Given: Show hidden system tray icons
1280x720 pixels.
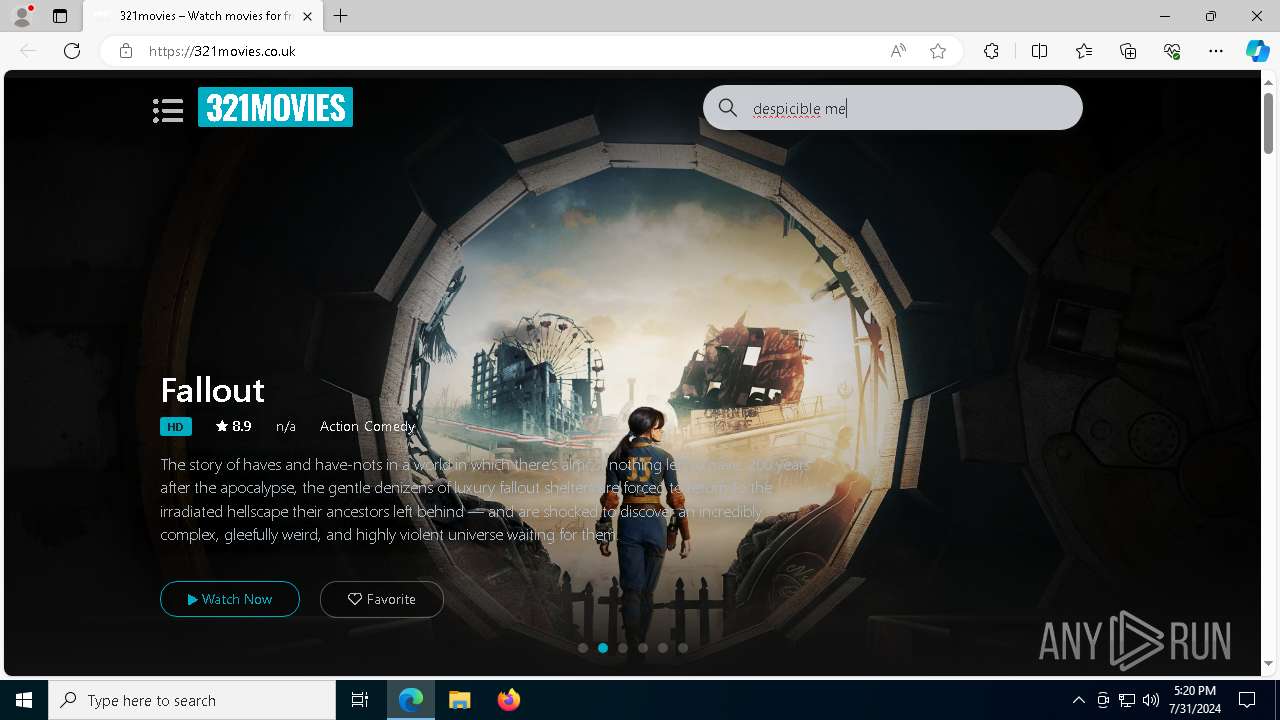Looking at the screenshot, I should tap(1078, 700).
